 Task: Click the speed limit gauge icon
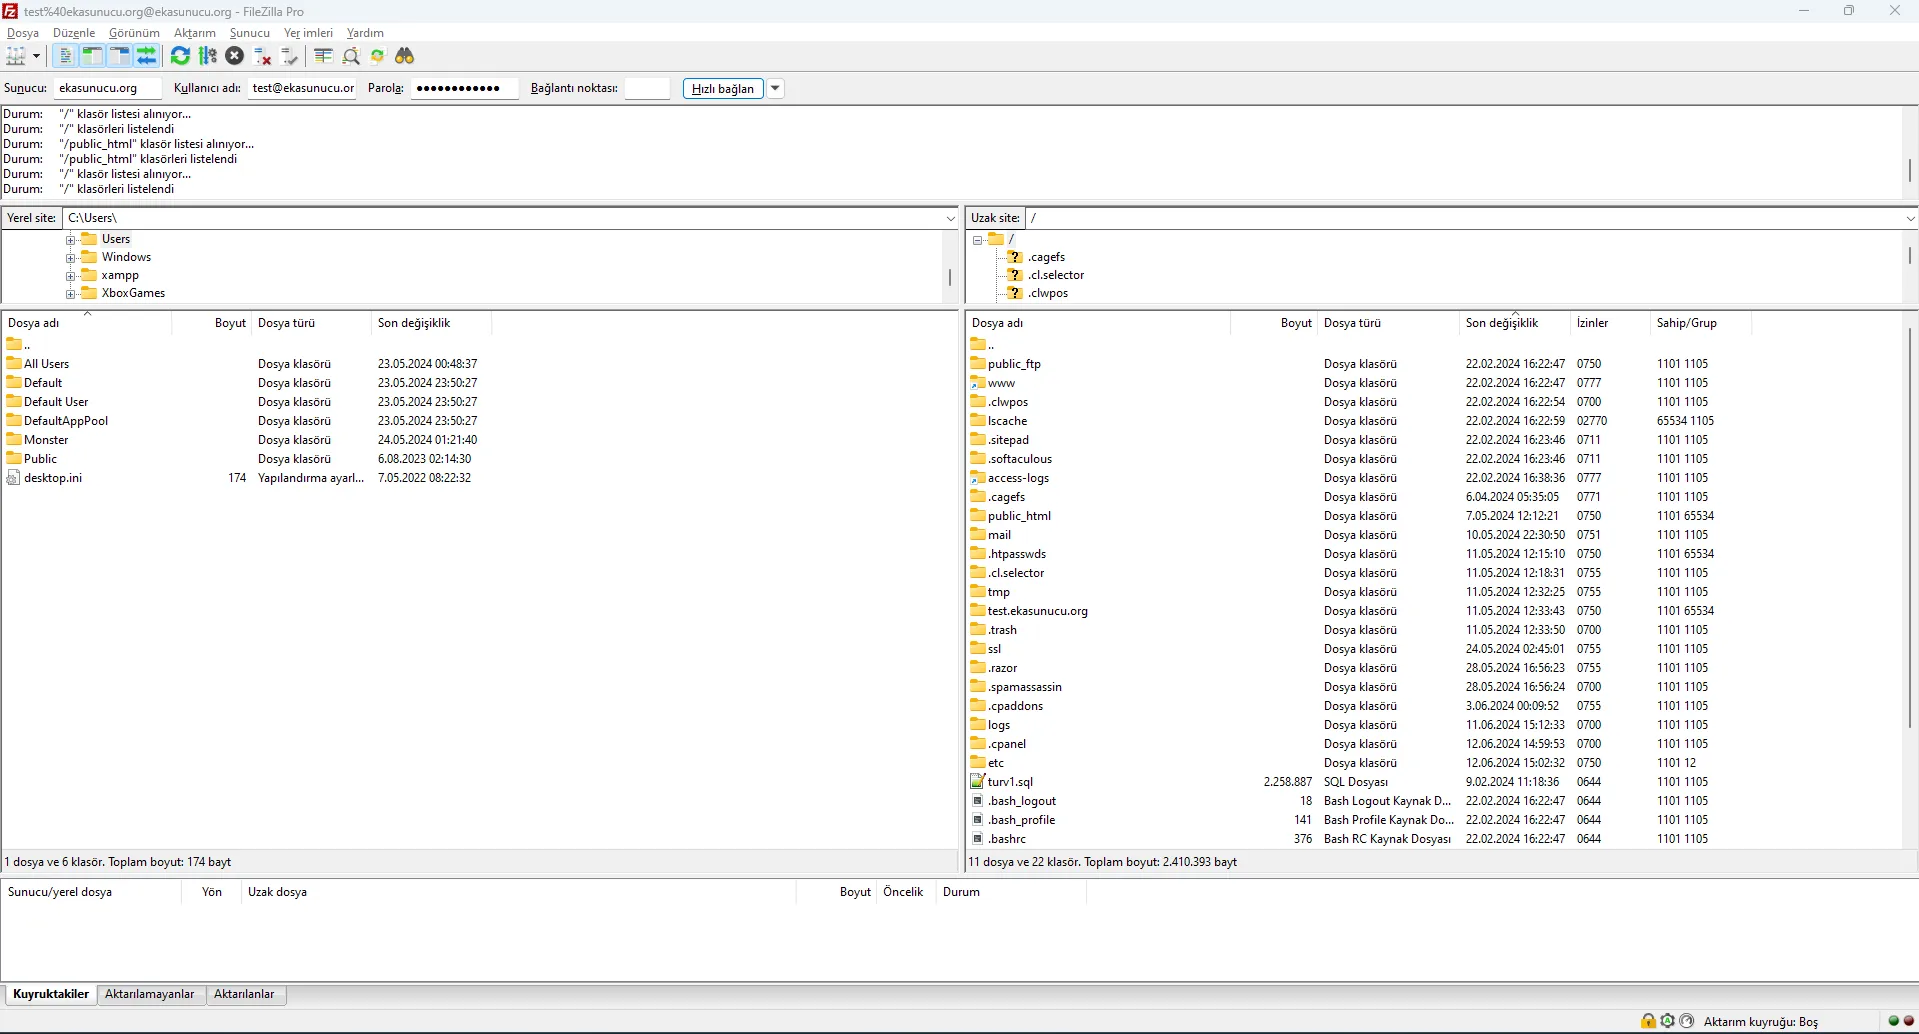tap(1687, 1021)
